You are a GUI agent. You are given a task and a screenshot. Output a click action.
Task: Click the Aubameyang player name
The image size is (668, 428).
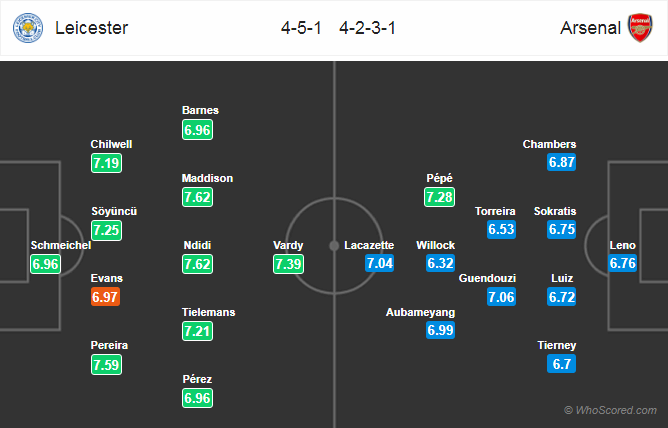click(420, 312)
